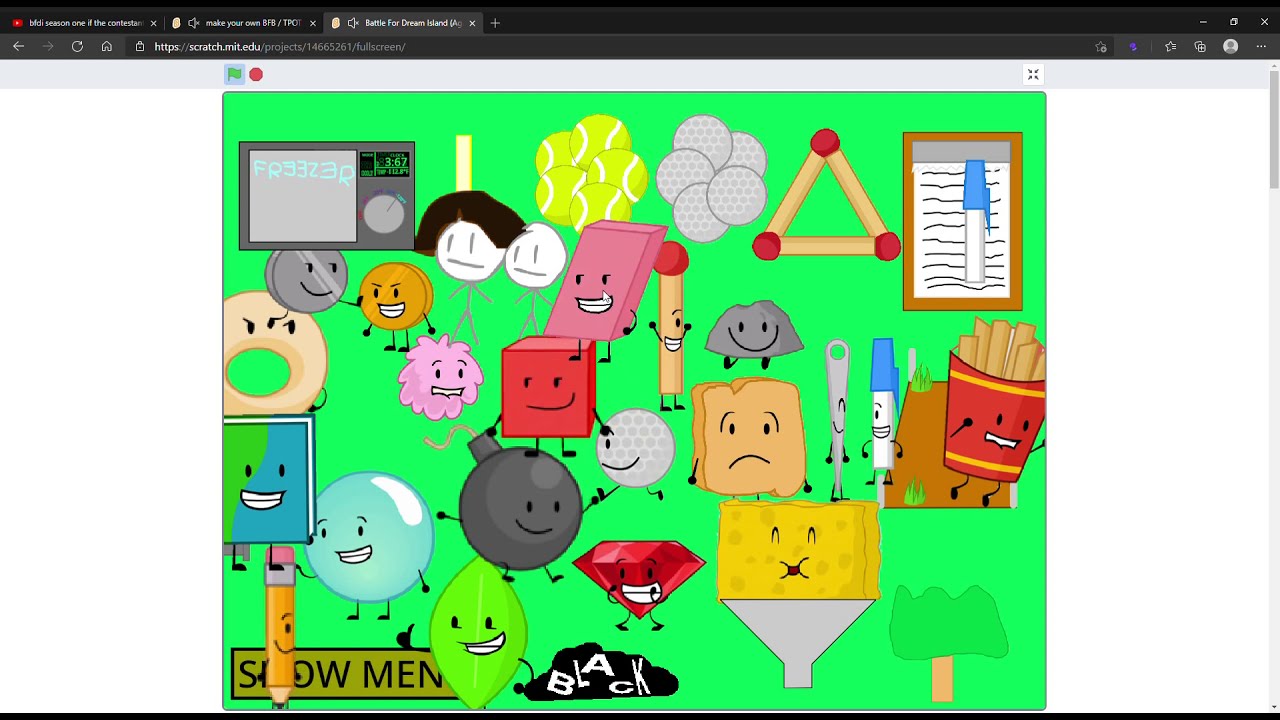
Task: Click the red Blocky cube character
Action: click(x=548, y=388)
